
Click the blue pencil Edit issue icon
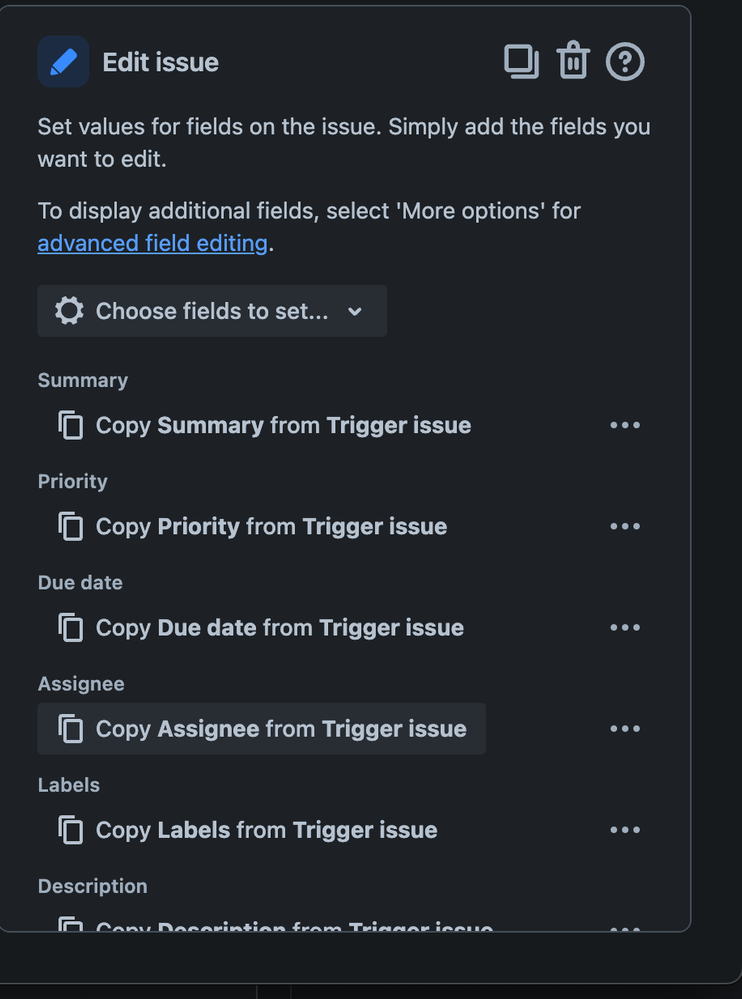pos(63,62)
